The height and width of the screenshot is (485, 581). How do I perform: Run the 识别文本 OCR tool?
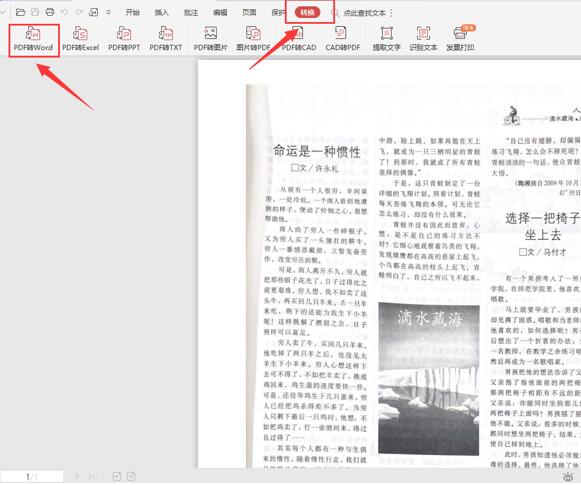click(423, 40)
